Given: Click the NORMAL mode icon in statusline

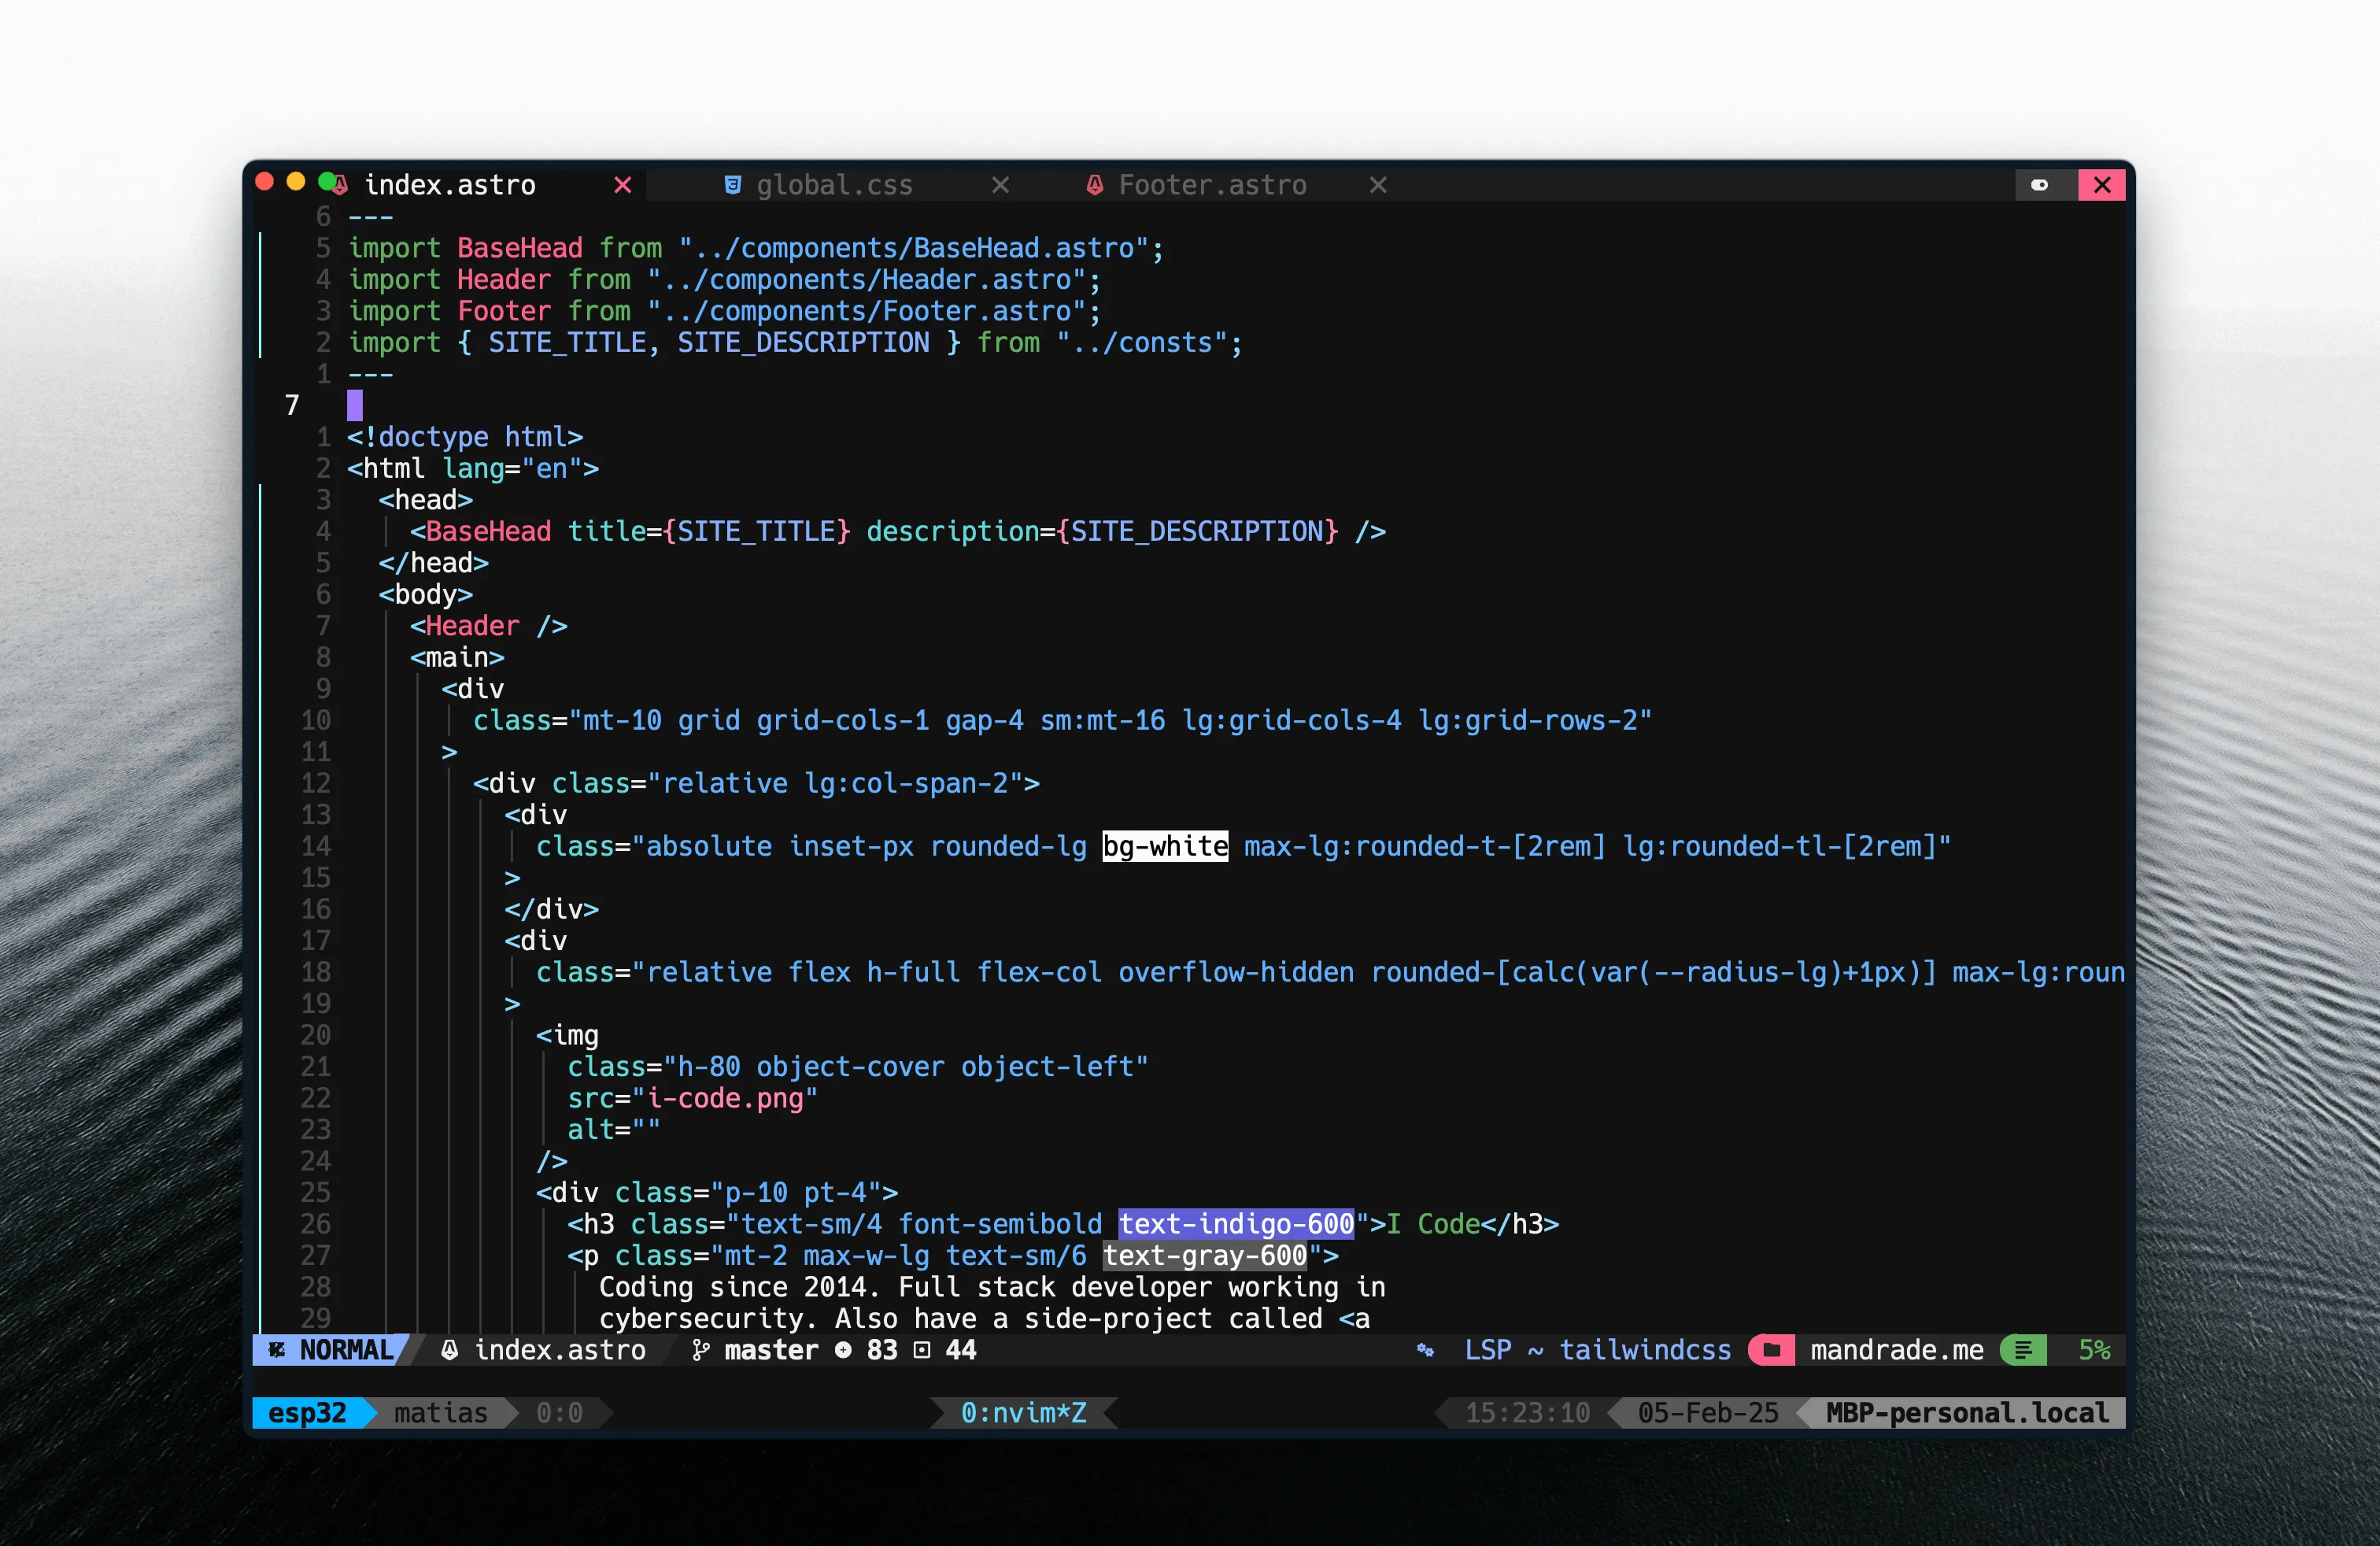Looking at the screenshot, I should (x=277, y=1350).
